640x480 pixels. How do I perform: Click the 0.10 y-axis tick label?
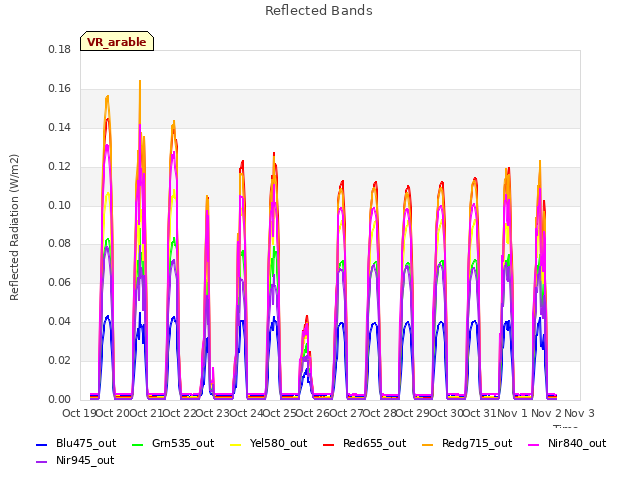coord(59,205)
